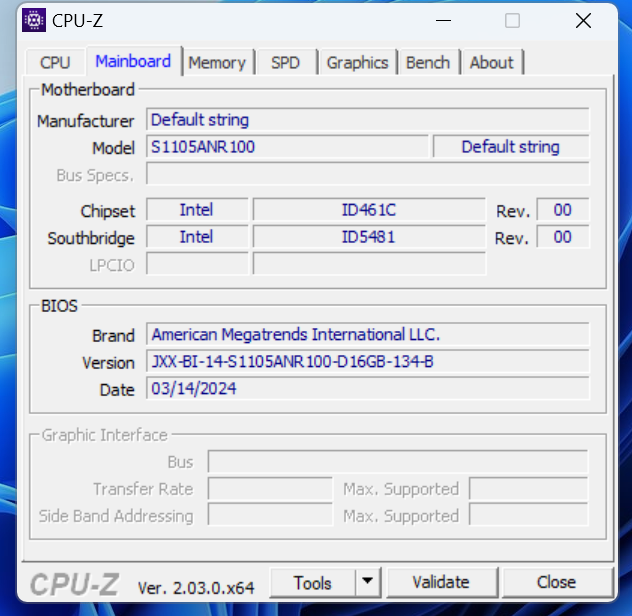Switch to the SPD tab

point(285,62)
